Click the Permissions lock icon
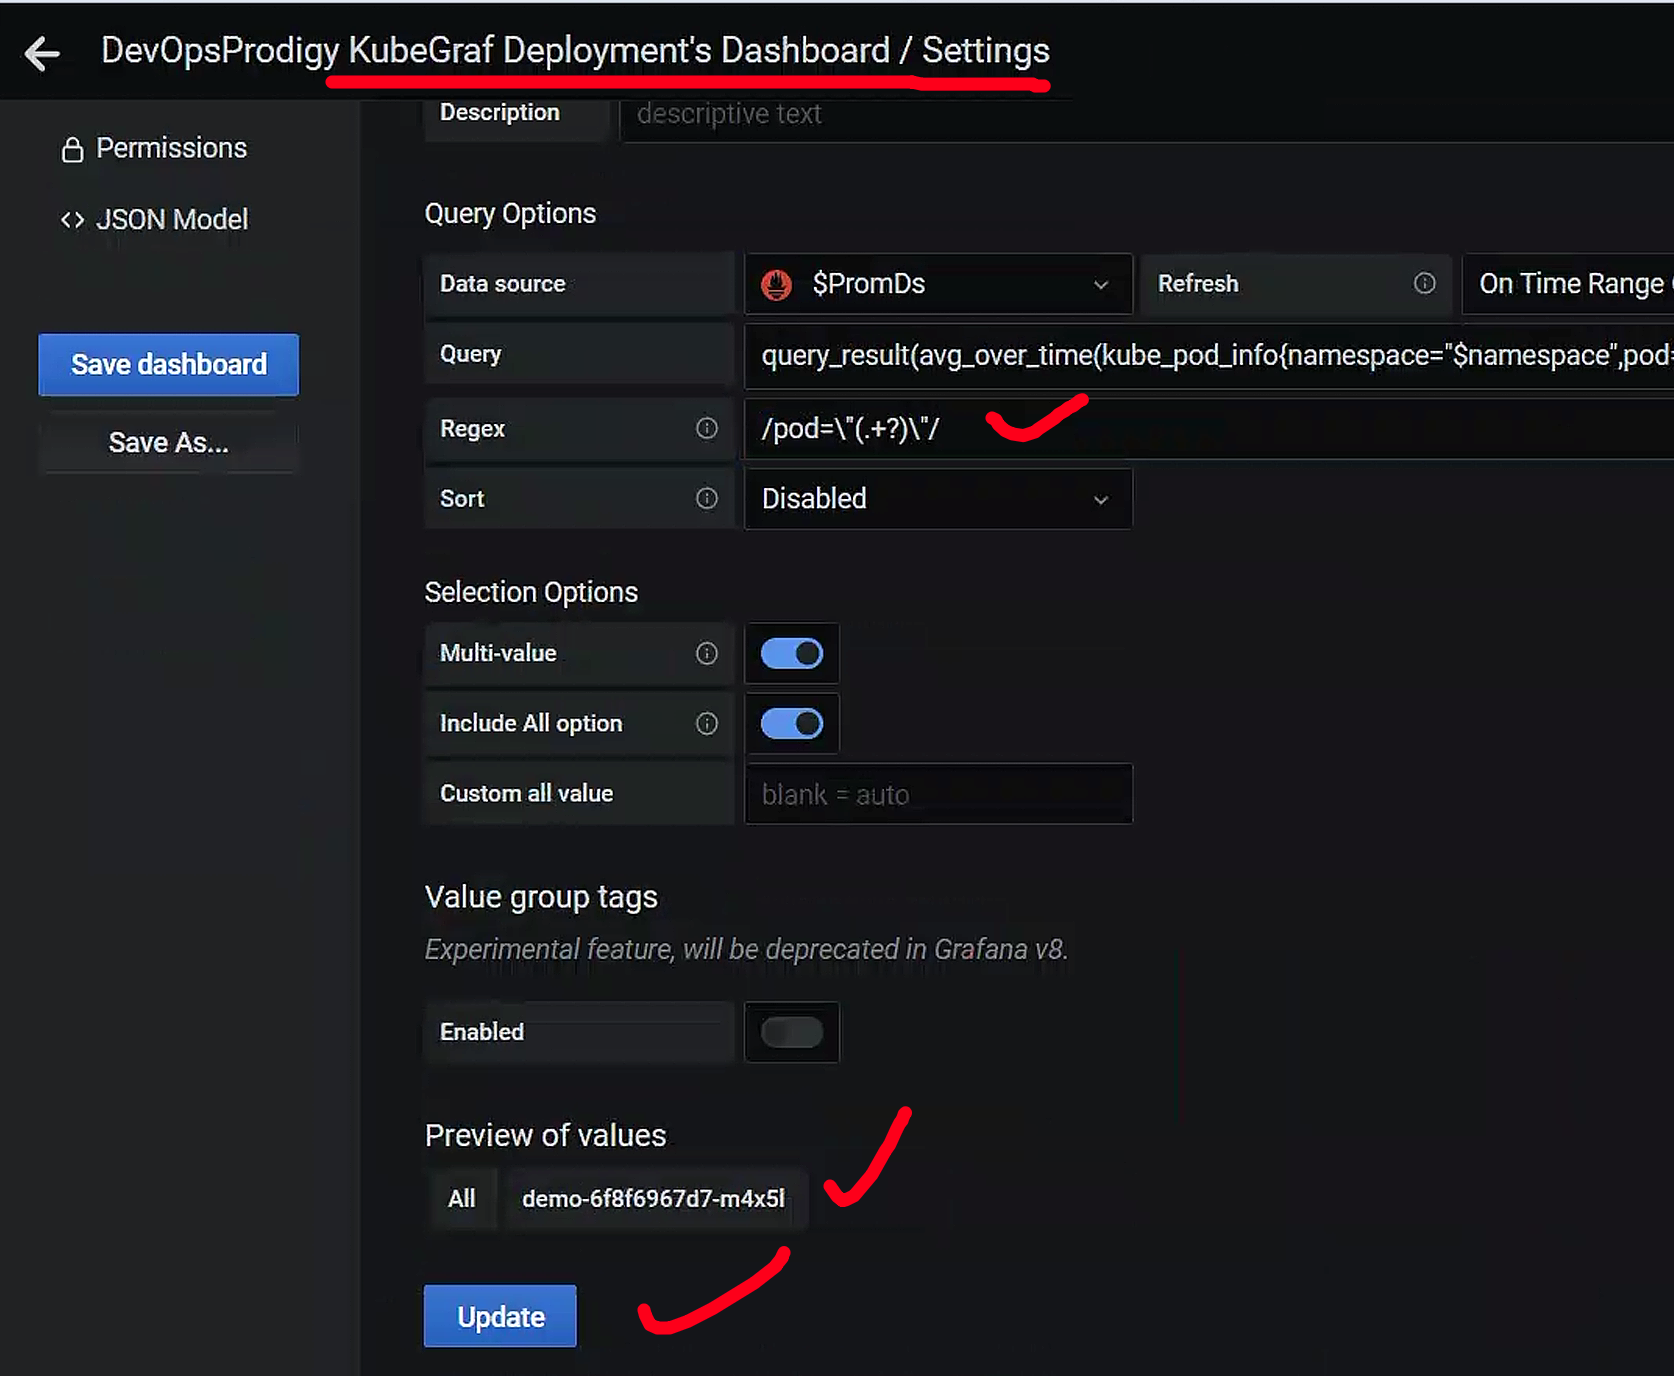 coord(72,149)
